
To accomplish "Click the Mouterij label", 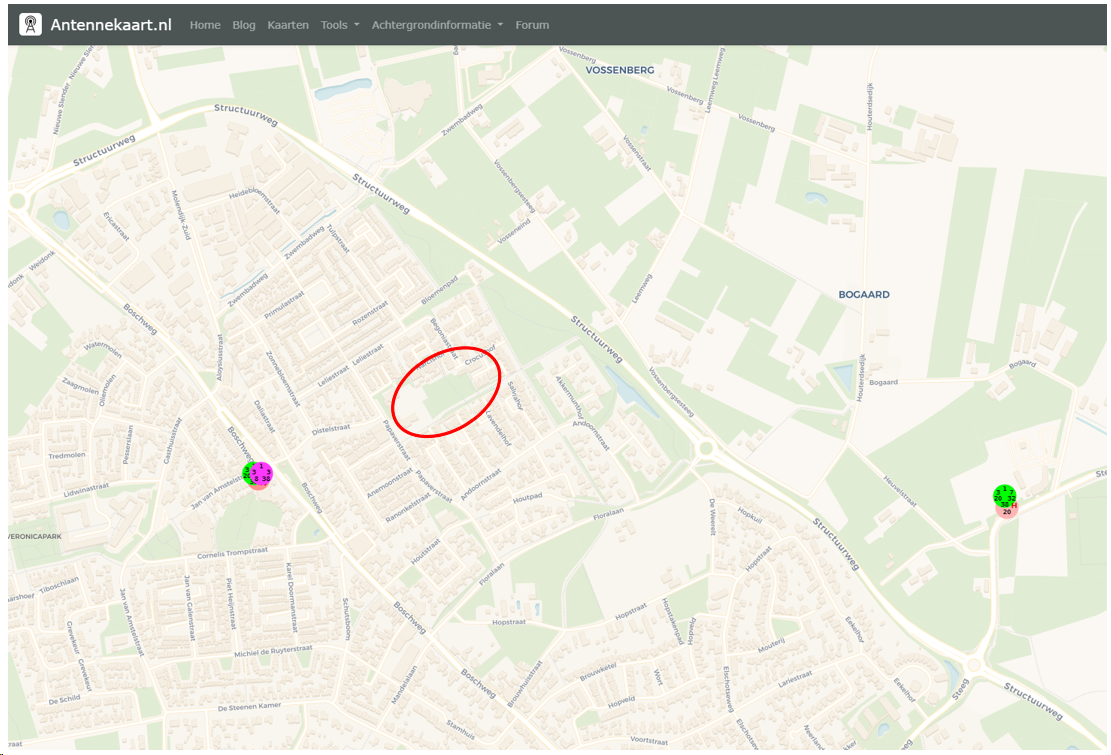I will point(772,646).
